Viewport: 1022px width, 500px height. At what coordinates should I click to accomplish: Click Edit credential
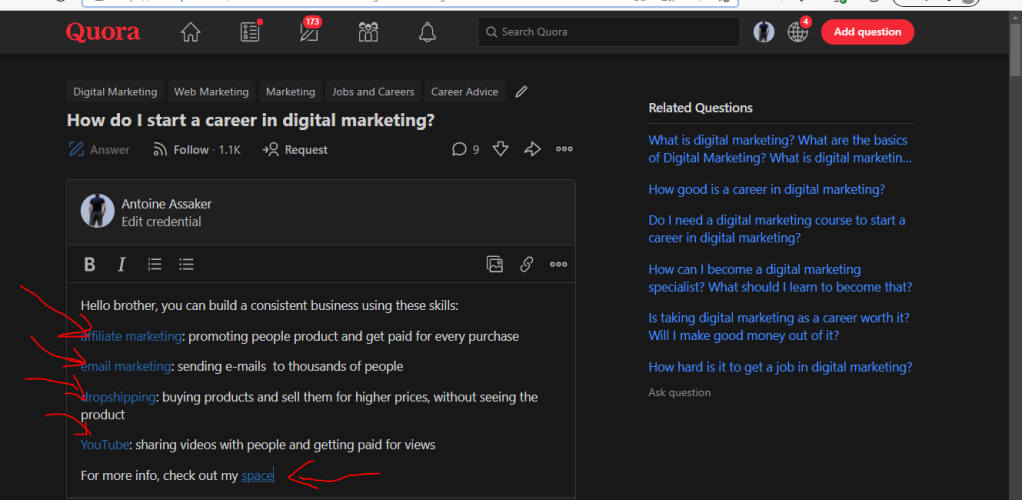point(161,222)
